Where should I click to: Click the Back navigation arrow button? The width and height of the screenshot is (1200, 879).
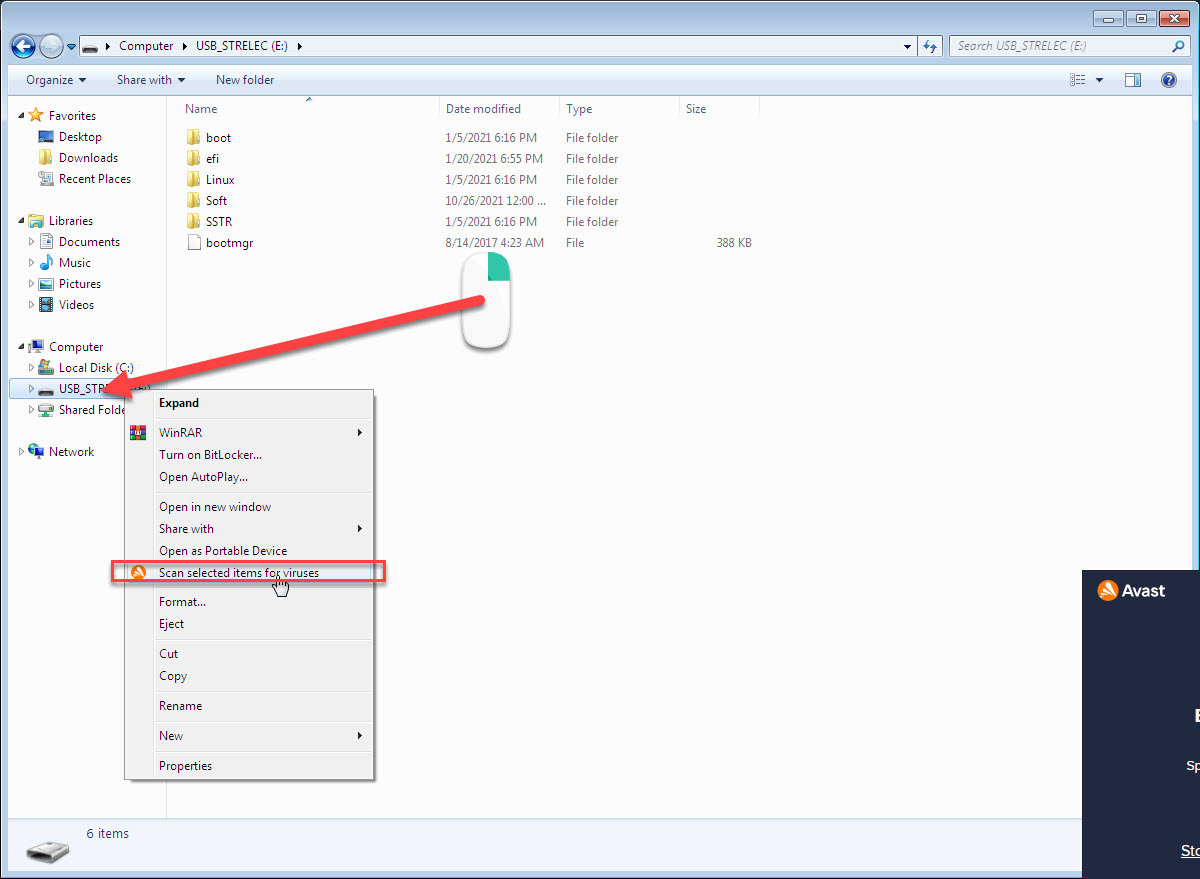[23, 46]
